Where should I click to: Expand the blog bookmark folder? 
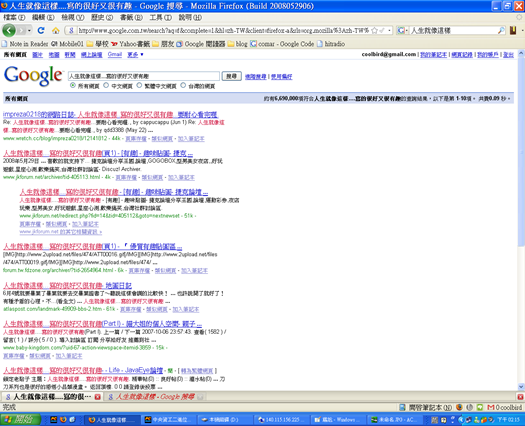(x=237, y=44)
